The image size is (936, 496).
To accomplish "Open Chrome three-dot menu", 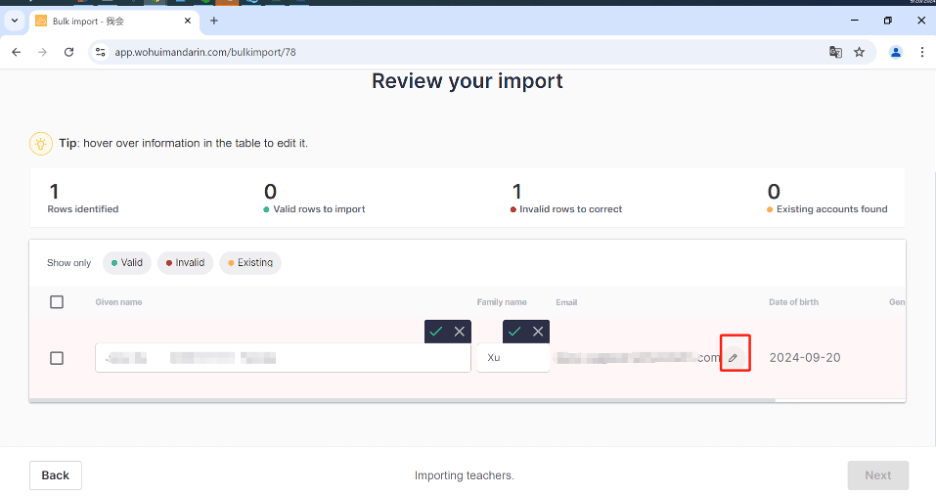I will 921,52.
